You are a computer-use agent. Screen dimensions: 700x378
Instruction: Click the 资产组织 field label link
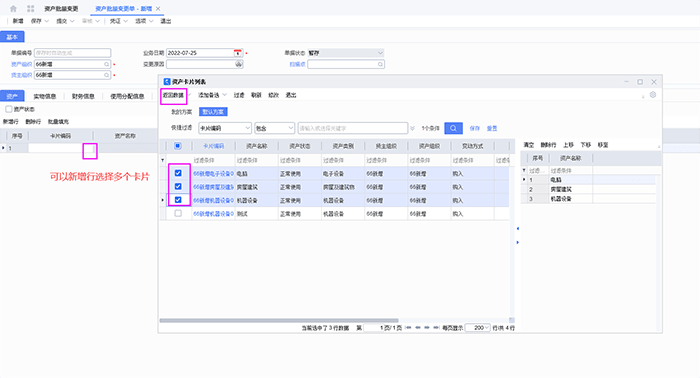(x=21, y=64)
